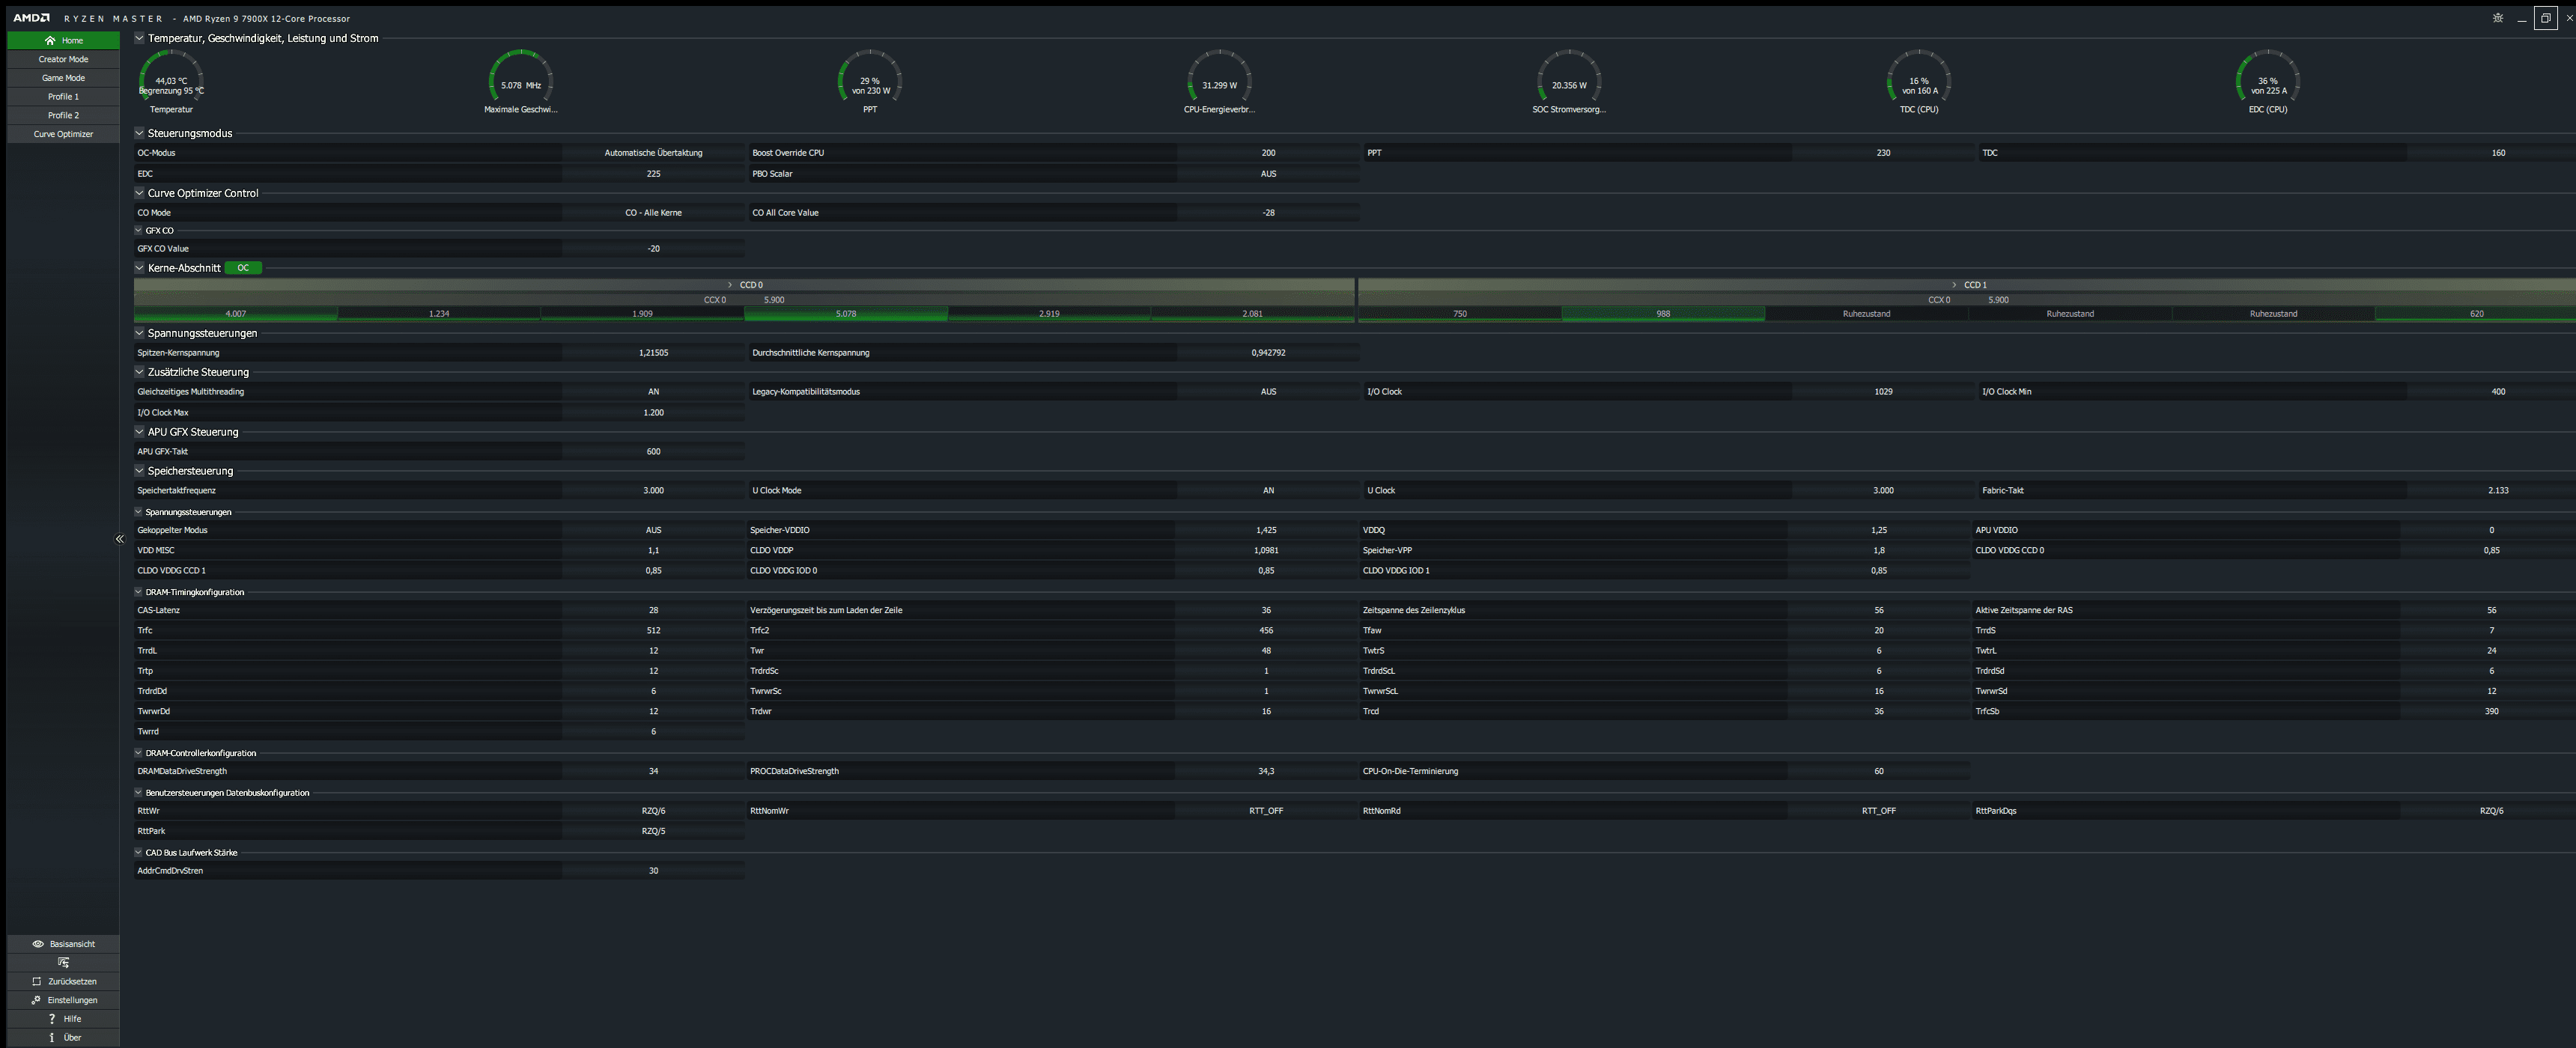Screen dimensions: 2576x1048
Task: Select Creator Mode profile
Action: pyautogui.click(x=63, y=59)
